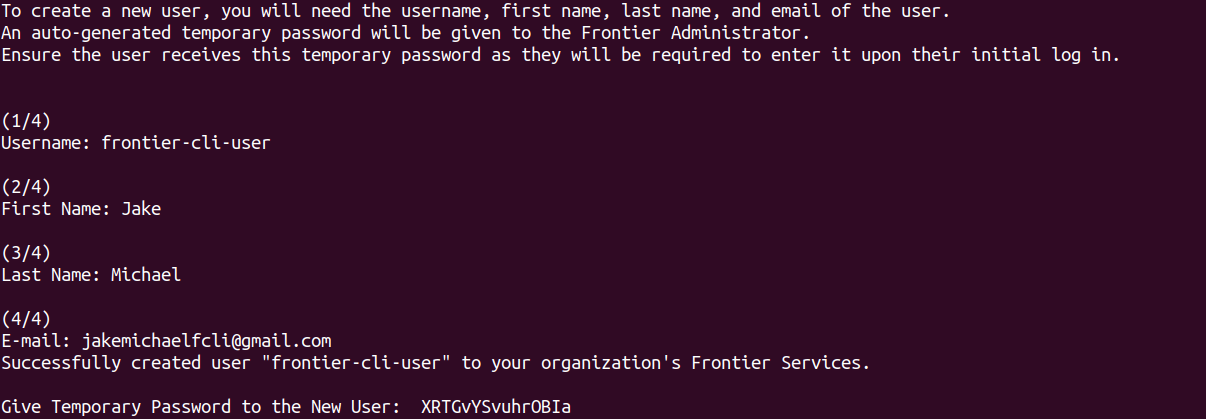Image resolution: width=1206 pixels, height=419 pixels.
Task: Click the first name value Jake
Action: pos(141,209)
